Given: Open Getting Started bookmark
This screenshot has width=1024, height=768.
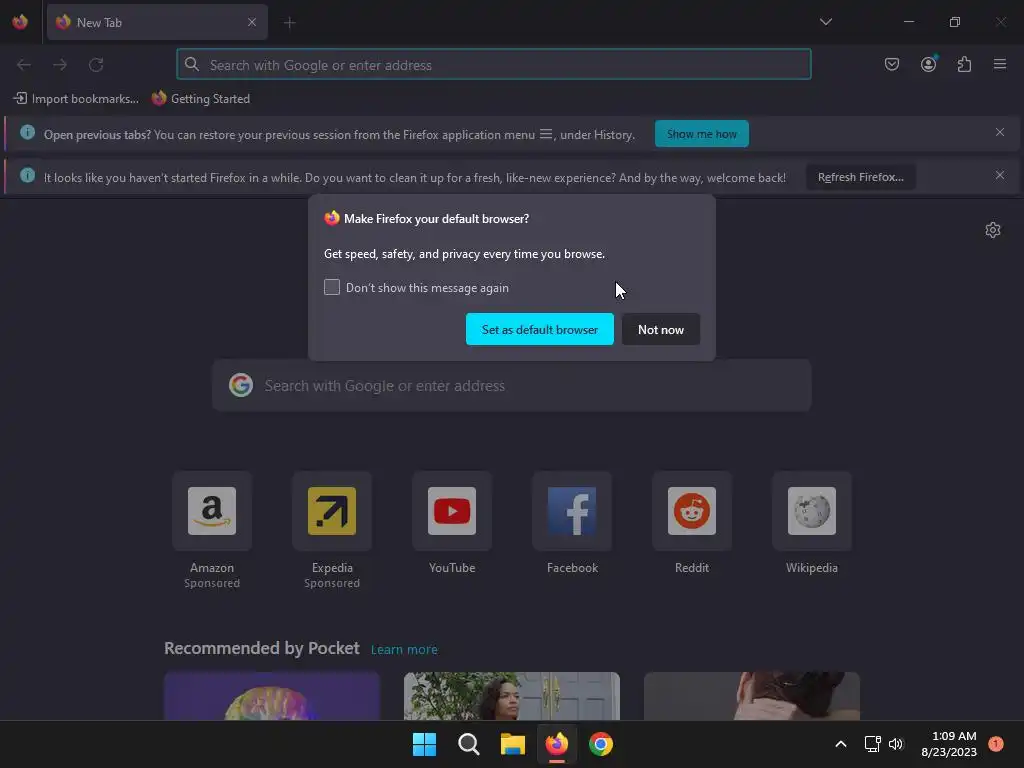Looking at the screenshot, I should point(200,99).
